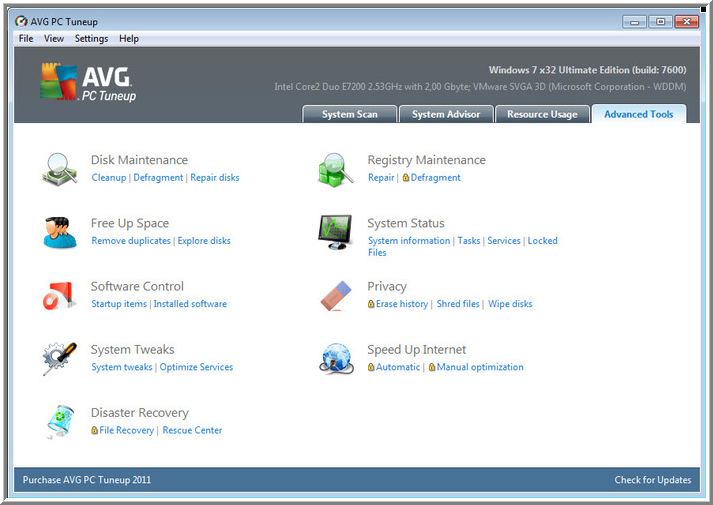Click the AVG PC Tuneup logo
The height and width of the screenshot is (505, 713).
[88, 82]
